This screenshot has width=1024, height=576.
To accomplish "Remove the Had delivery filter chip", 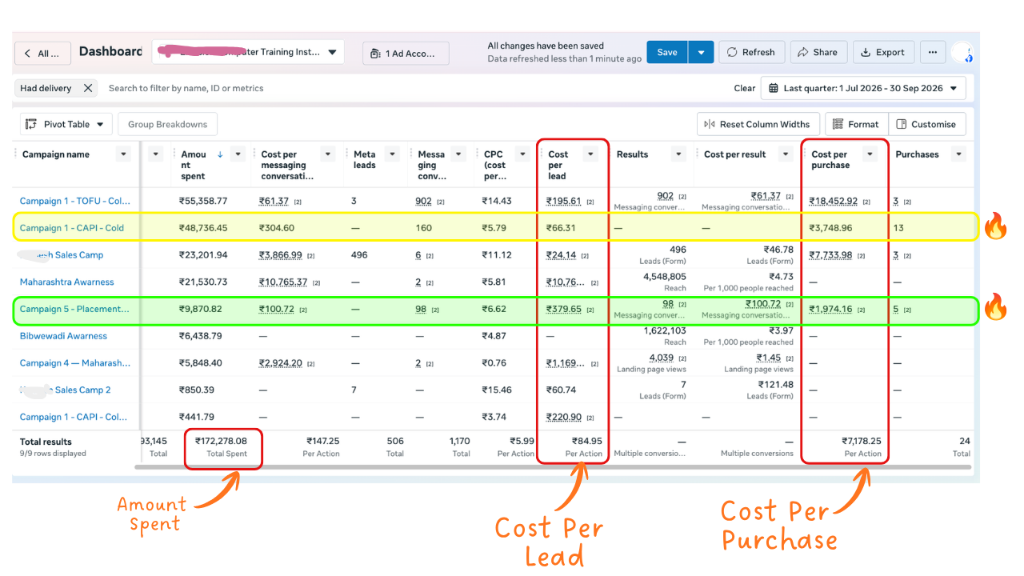I will click(88, 88).
